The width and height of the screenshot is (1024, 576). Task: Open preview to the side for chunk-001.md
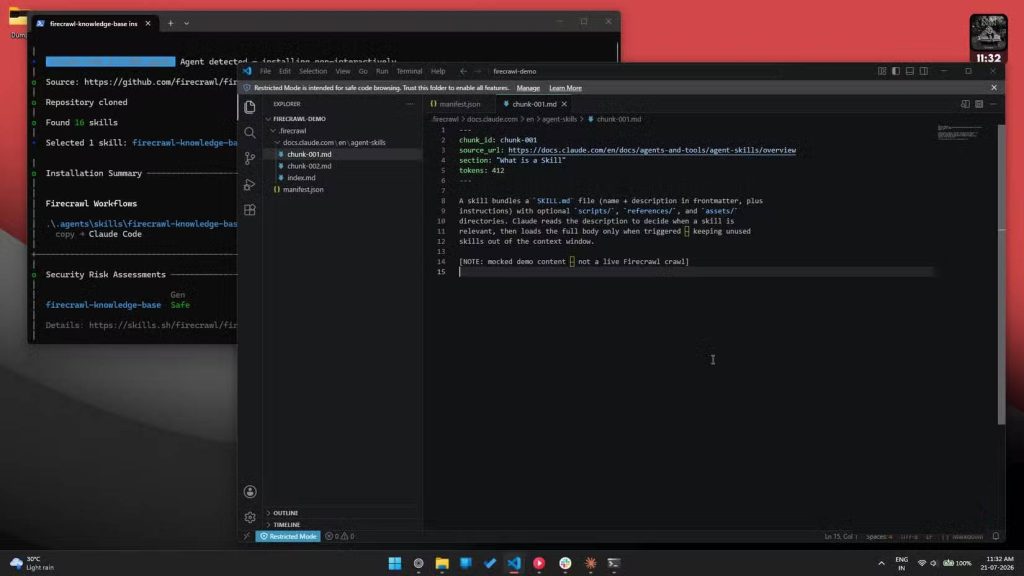coord(965,104)
